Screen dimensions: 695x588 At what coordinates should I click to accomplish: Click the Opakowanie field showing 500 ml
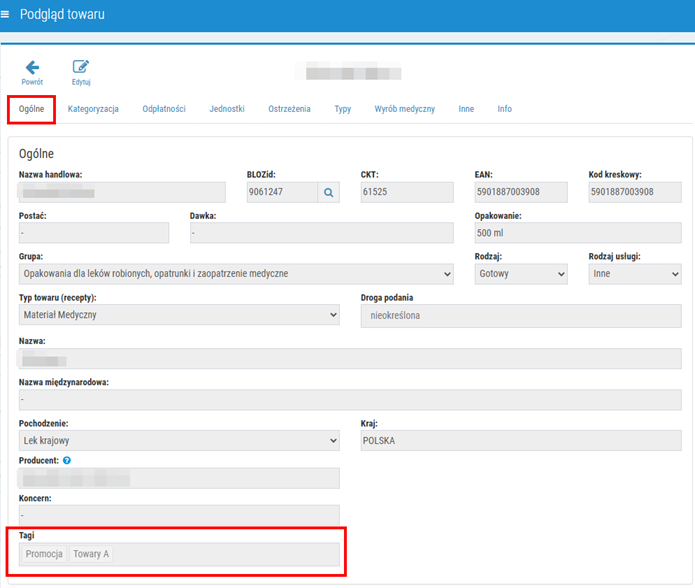tap(578, 233)
